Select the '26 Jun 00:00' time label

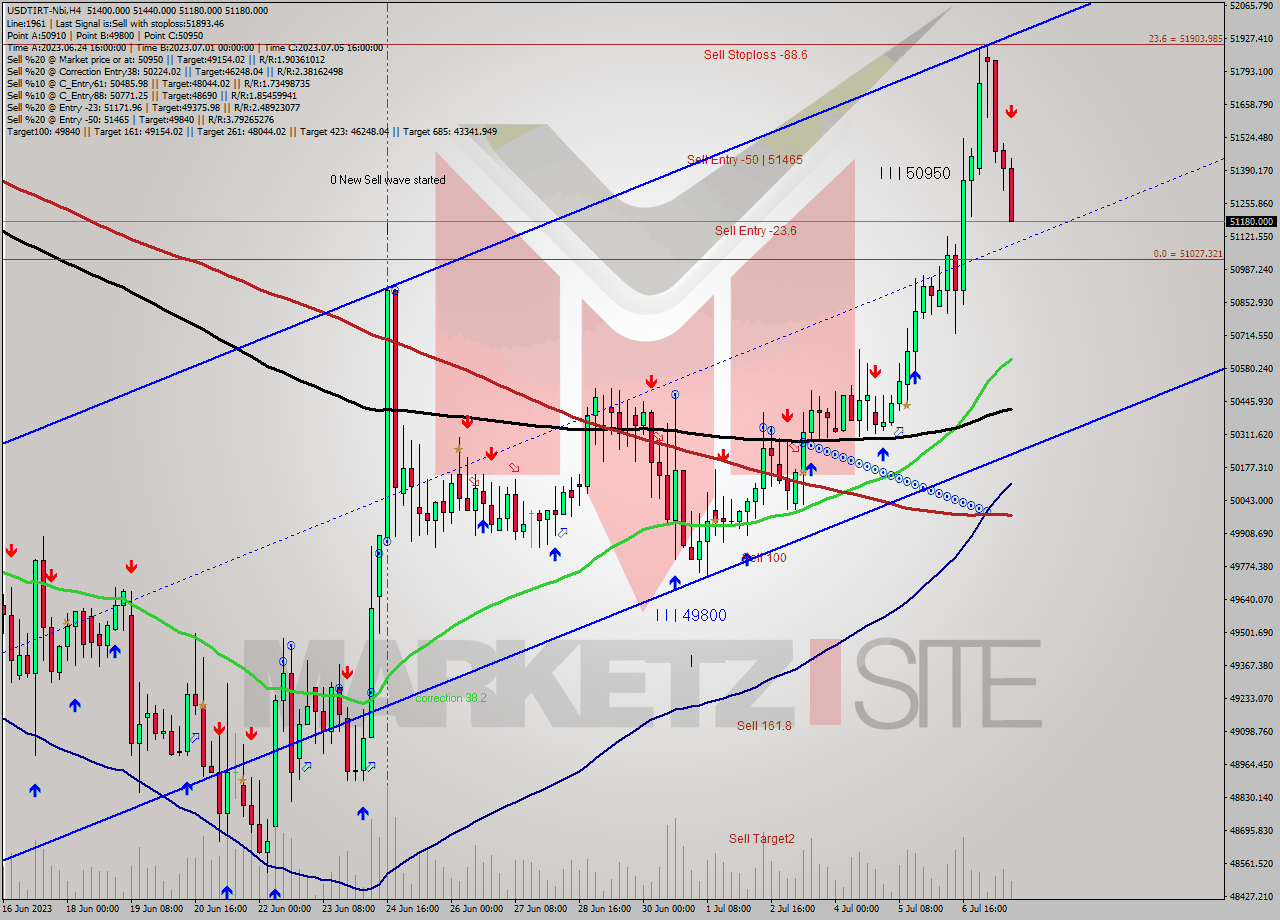pos(476,909)
